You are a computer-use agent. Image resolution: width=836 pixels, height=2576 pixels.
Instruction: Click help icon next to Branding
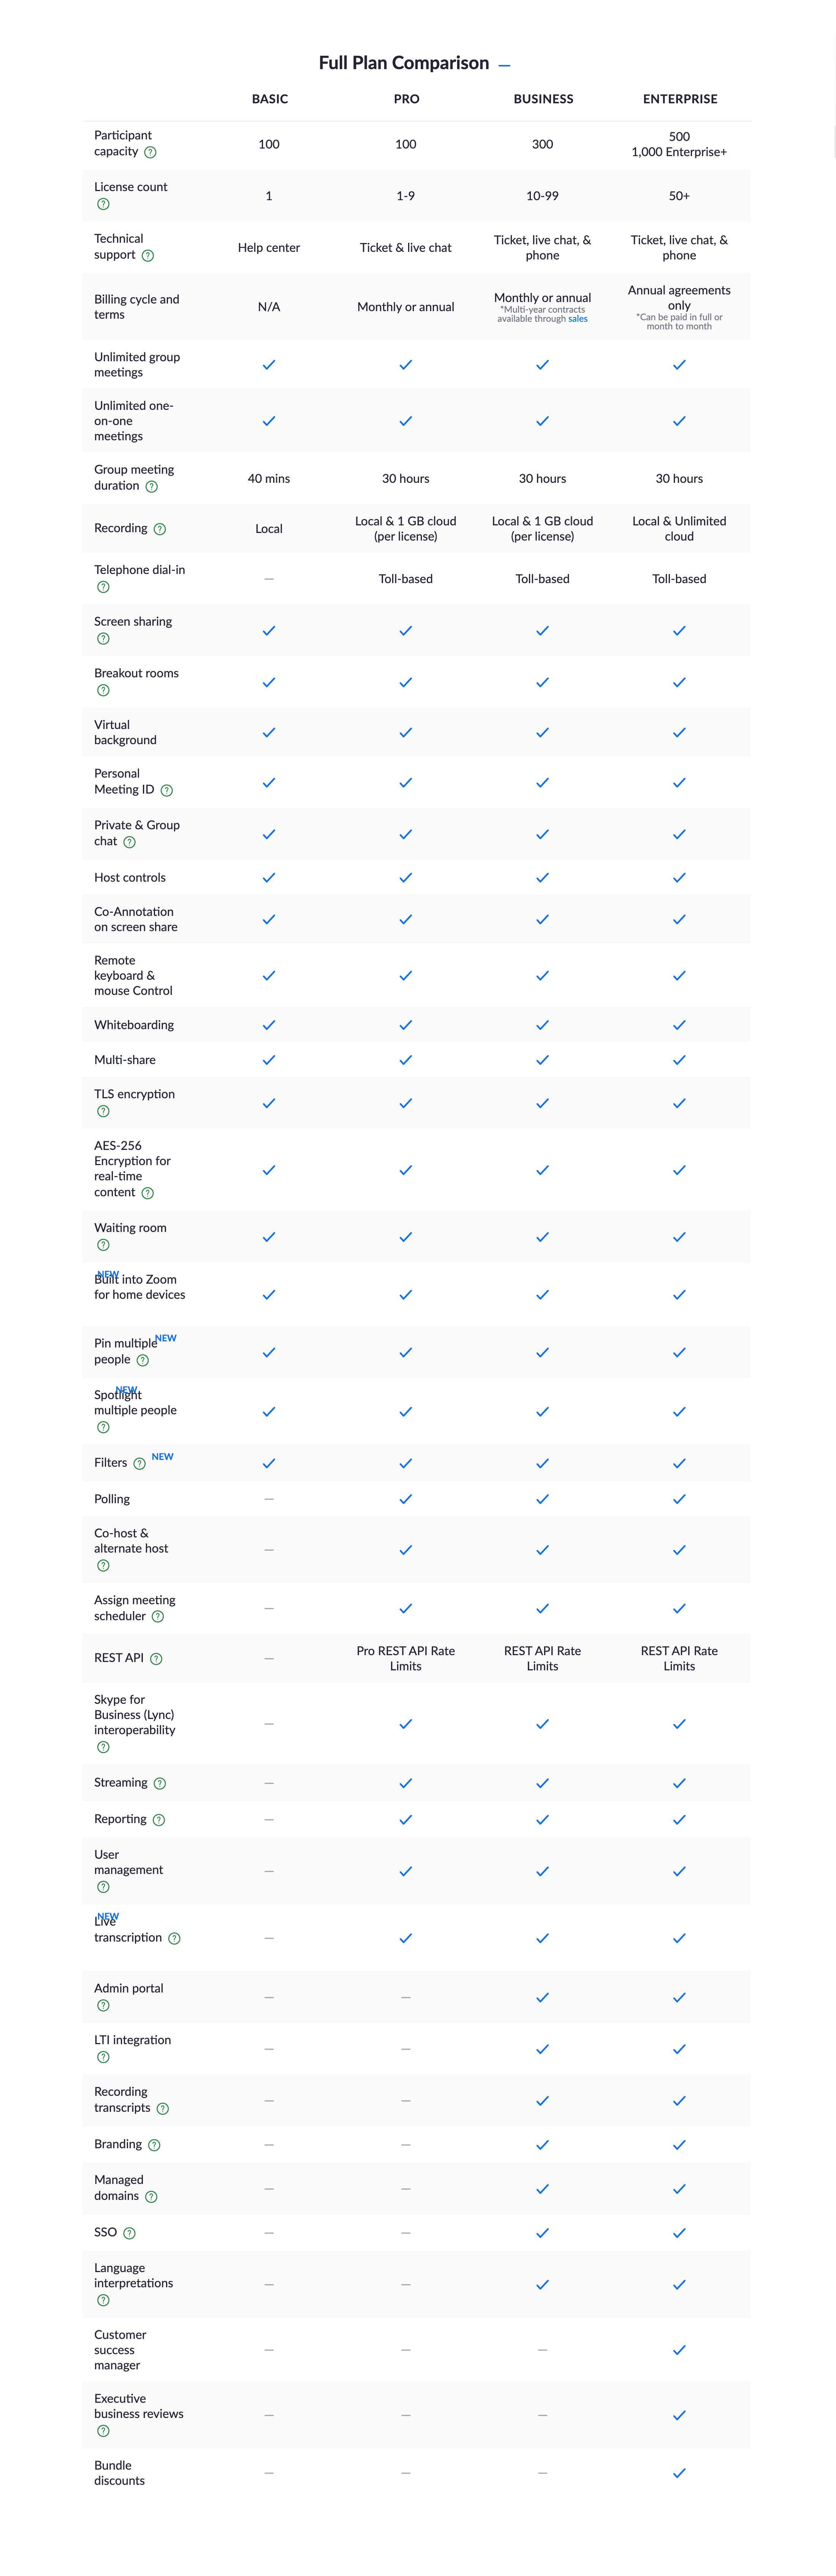click(x=154, y=2145)
